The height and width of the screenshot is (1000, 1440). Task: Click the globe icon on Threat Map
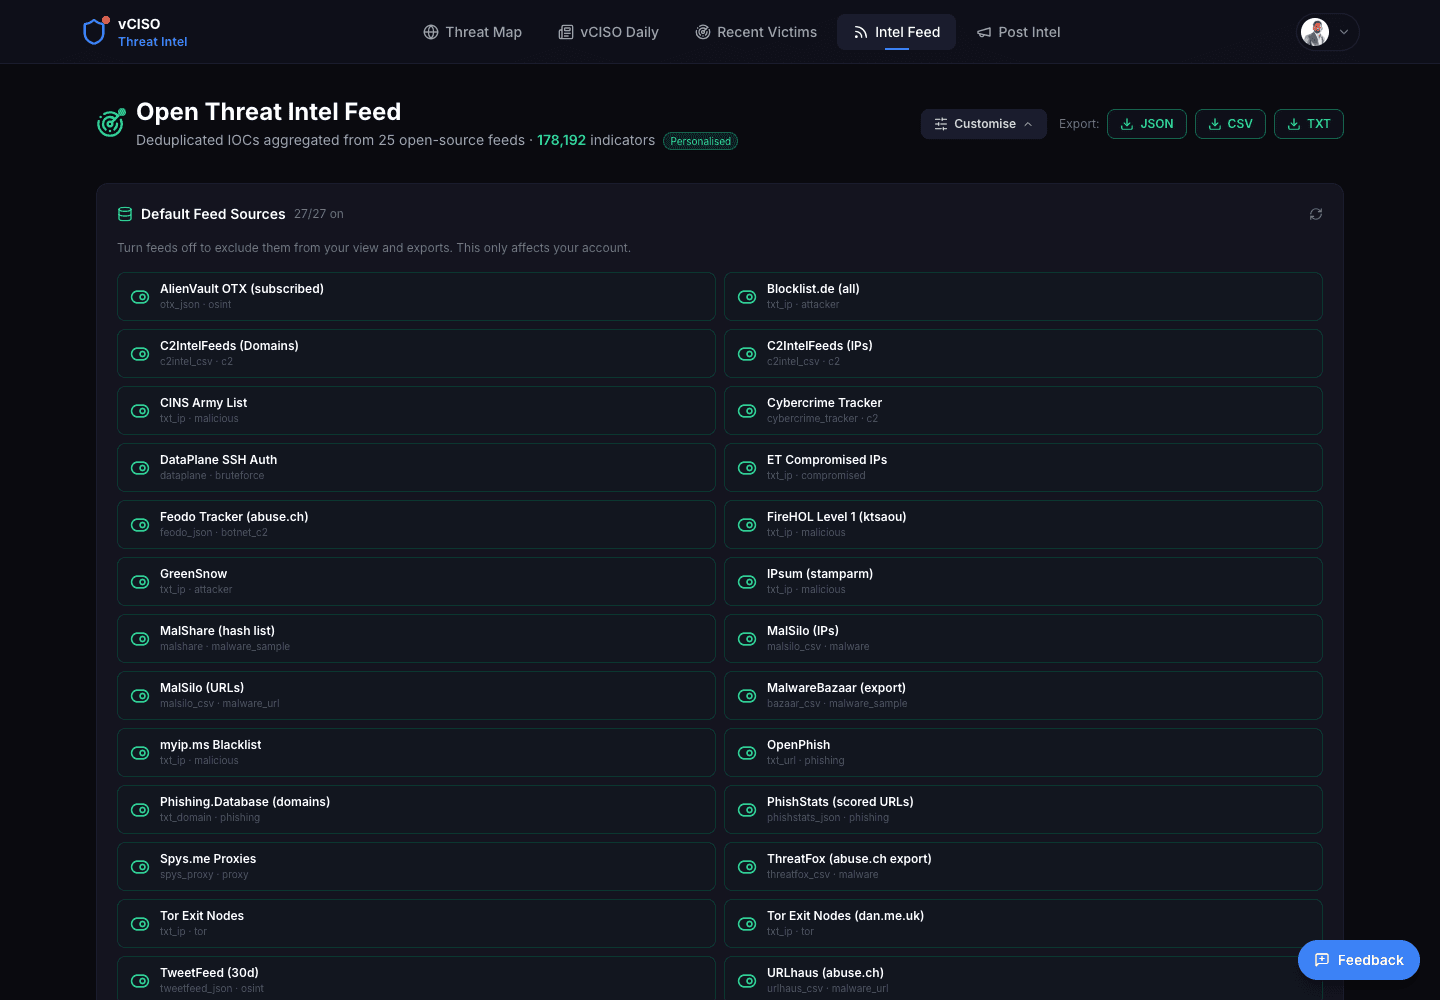point(431,32)
